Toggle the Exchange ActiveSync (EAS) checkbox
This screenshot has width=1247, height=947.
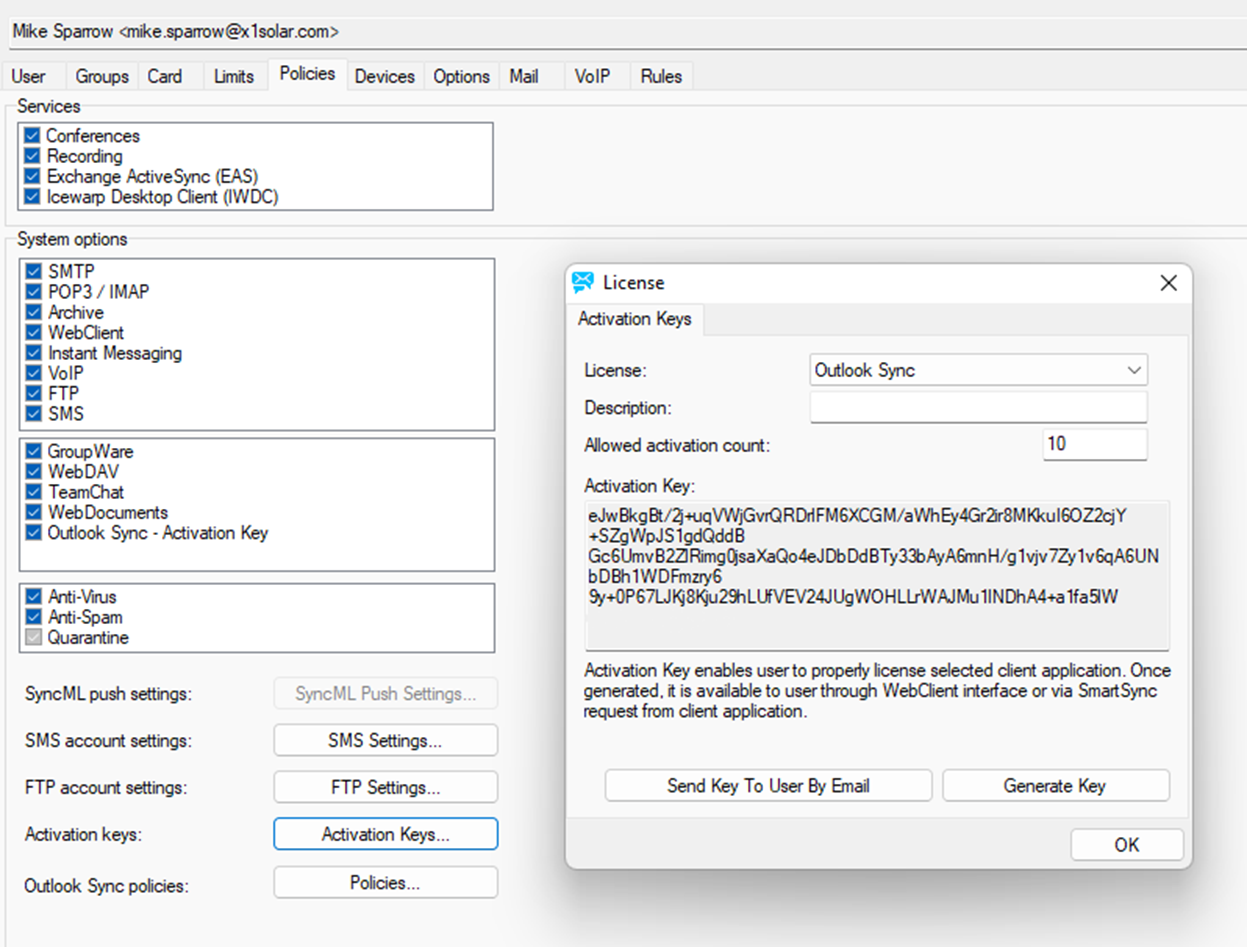pyautogui.click(x=33, y=177)
